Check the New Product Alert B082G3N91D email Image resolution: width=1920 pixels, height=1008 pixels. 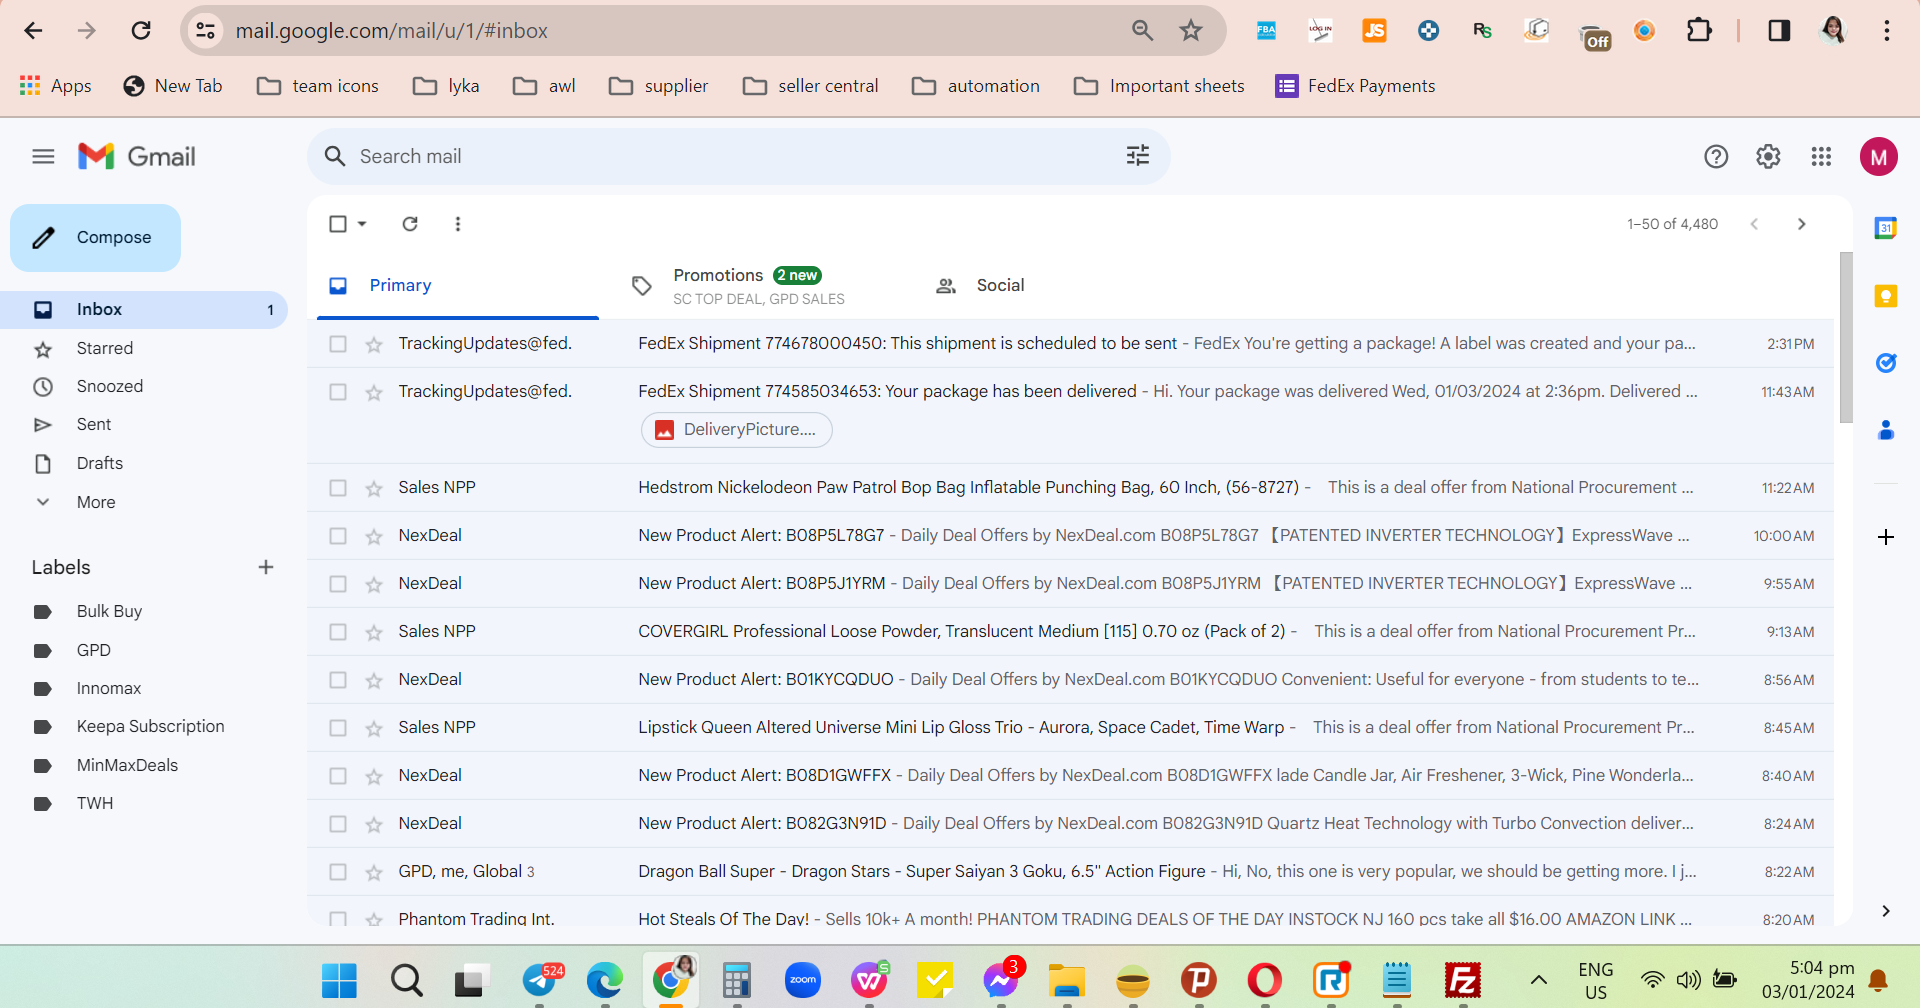338,824
